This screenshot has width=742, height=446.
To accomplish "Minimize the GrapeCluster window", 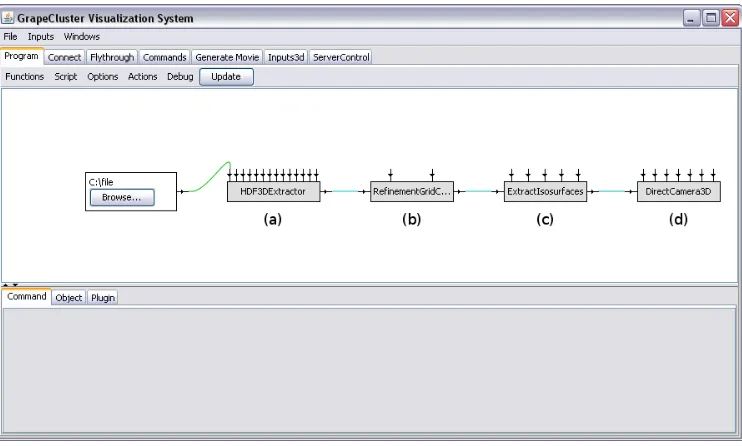I will pyautogui.click(x=691, y=18).
